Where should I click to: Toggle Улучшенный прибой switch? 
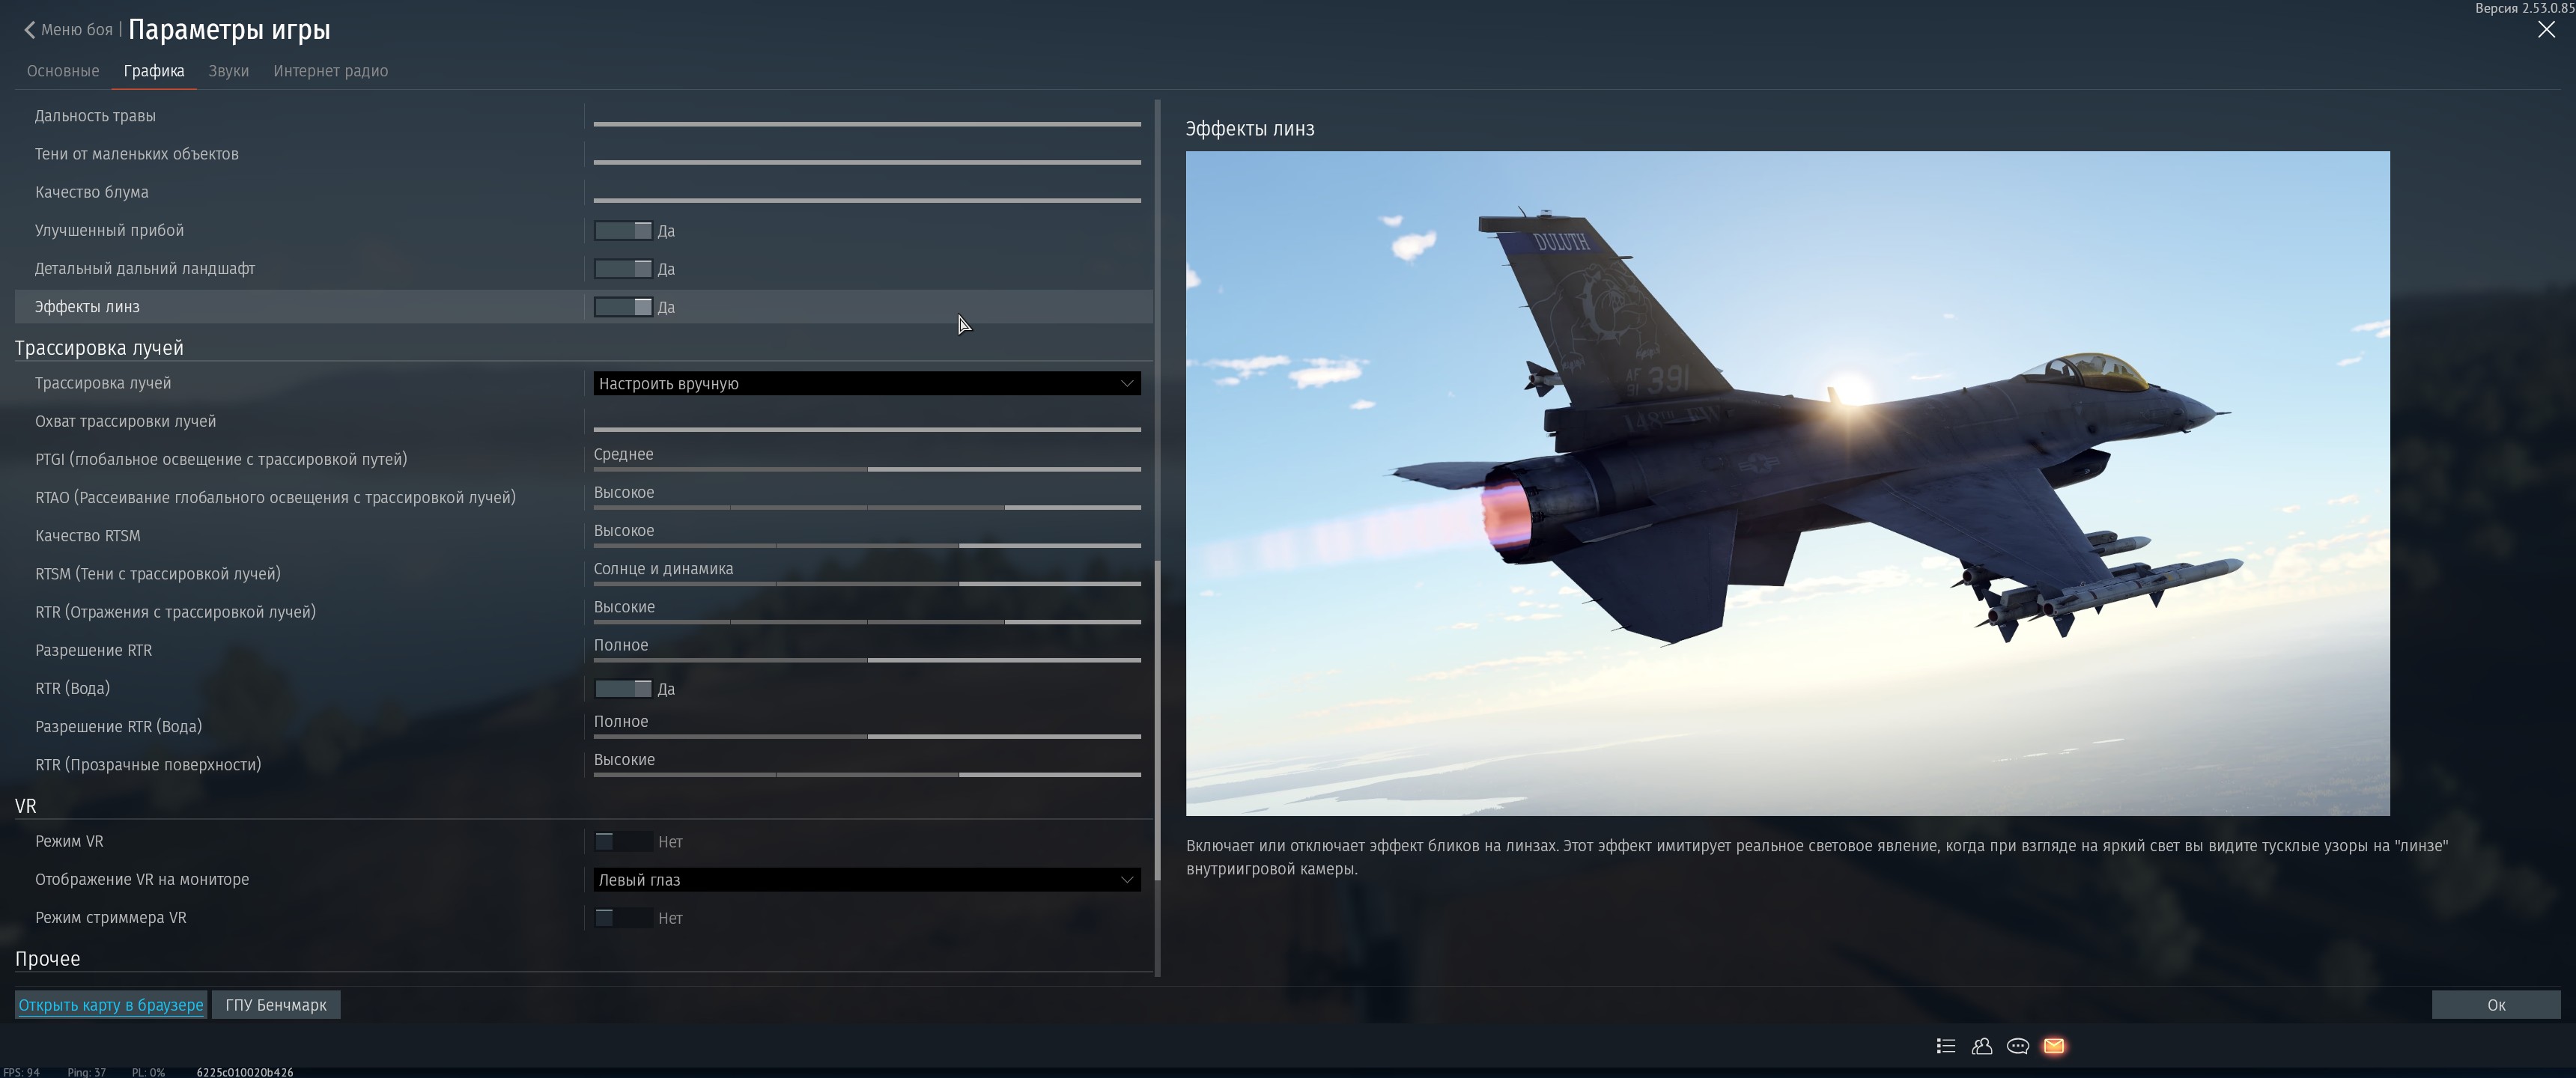click(x=623, y=231)
